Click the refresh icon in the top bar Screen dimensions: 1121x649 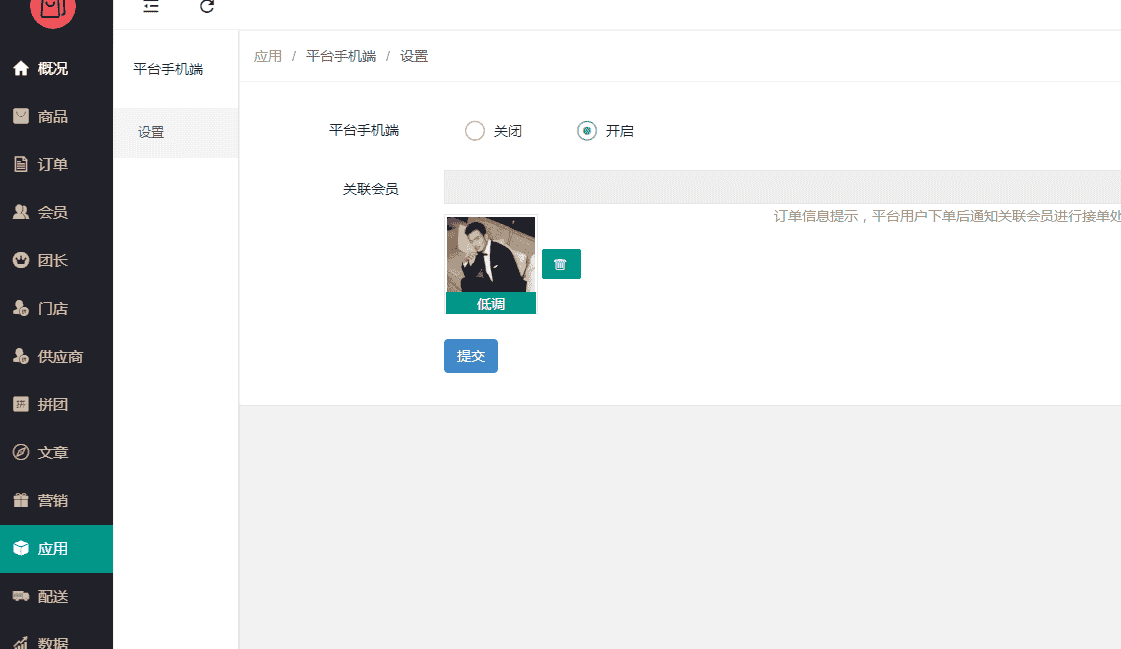point(207,6)
